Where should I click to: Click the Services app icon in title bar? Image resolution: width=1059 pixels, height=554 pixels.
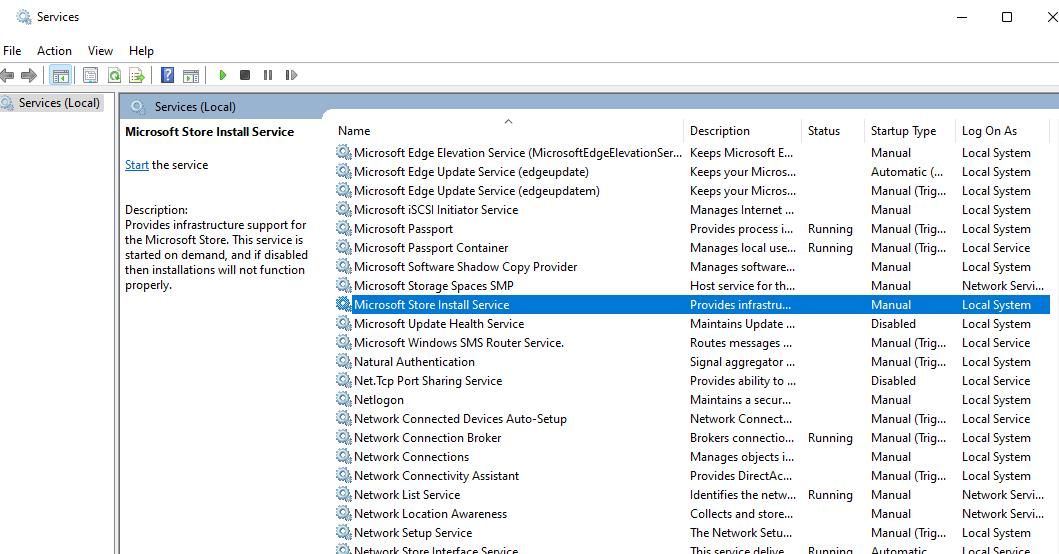24,17
